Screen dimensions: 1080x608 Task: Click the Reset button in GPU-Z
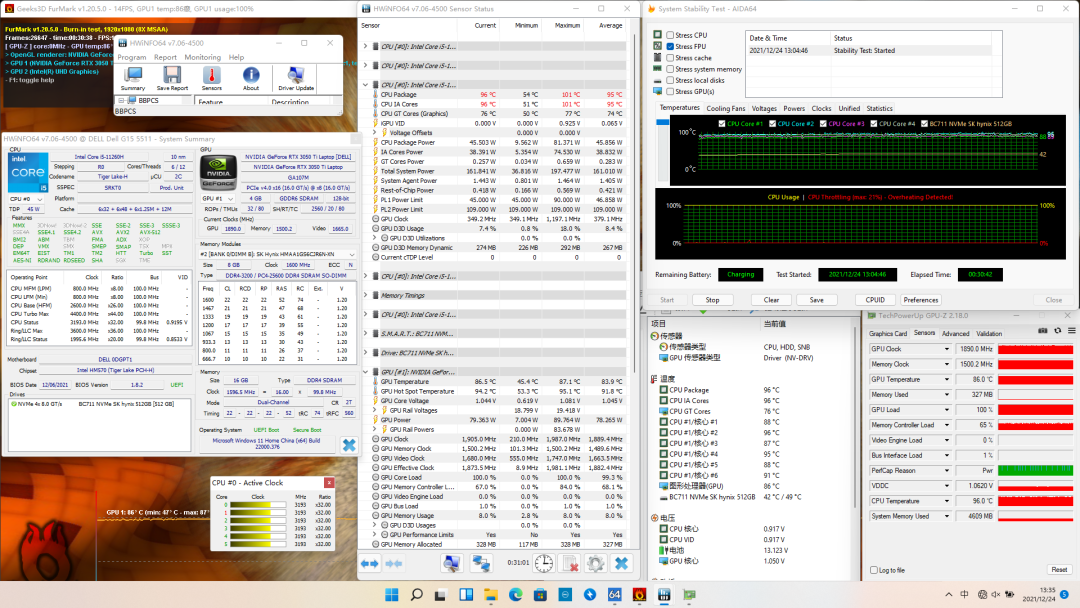(x=1059, y=570)
